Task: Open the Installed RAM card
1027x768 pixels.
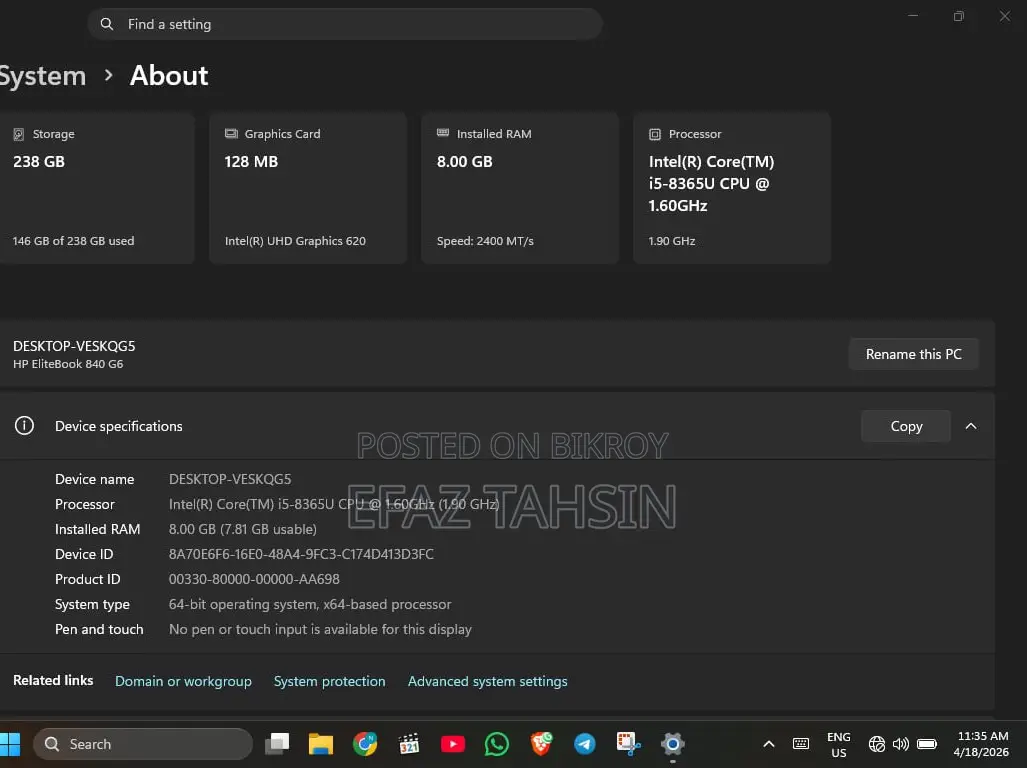Action: tap(520, 188)
